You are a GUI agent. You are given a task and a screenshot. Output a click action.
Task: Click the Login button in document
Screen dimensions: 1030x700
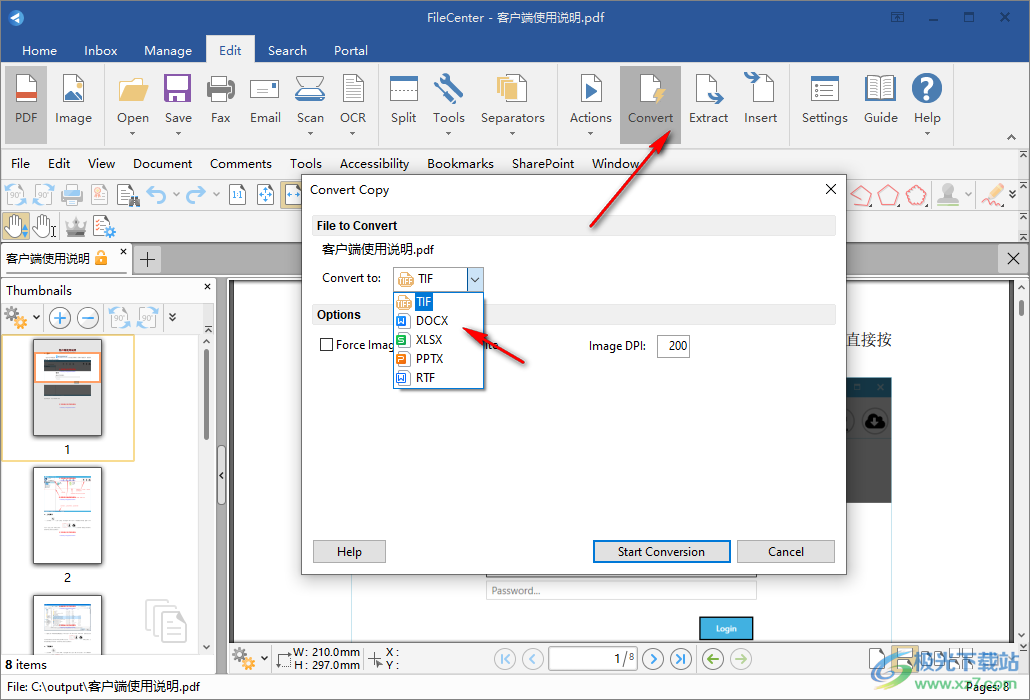click(x=726, y=628)
